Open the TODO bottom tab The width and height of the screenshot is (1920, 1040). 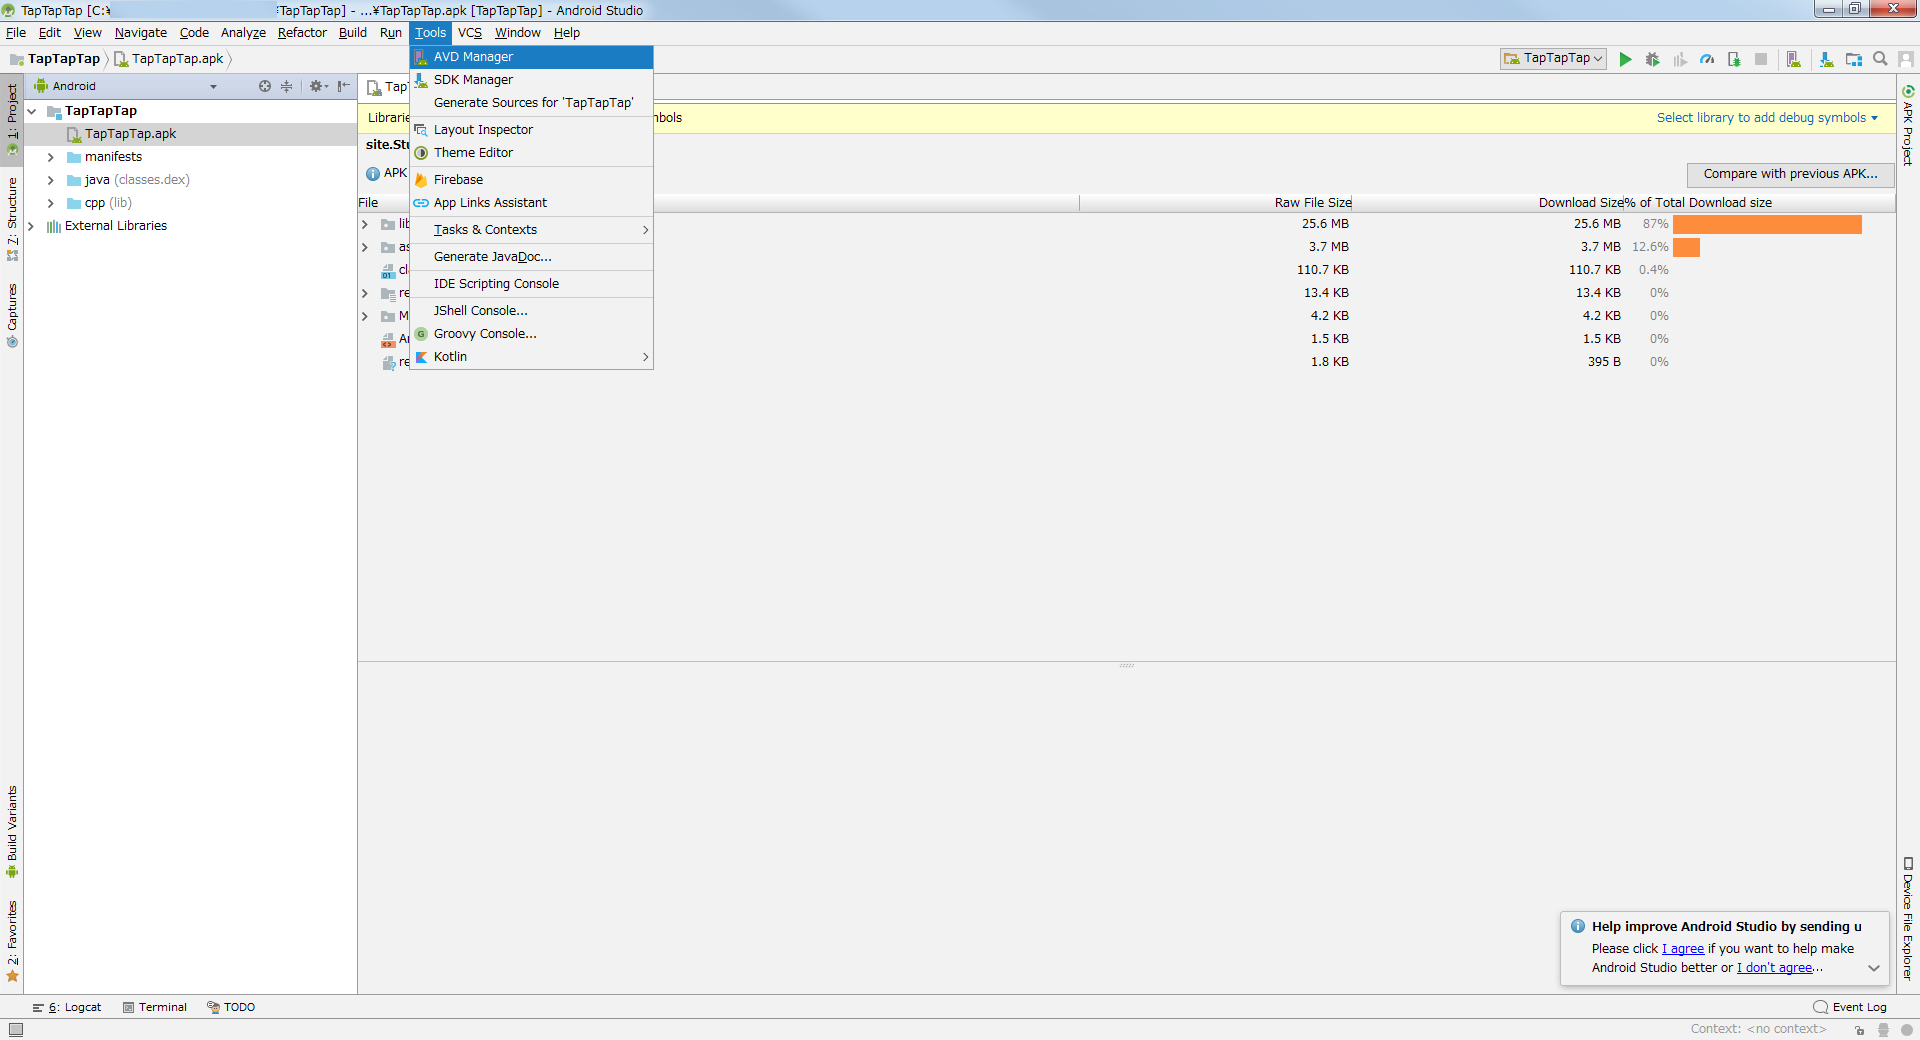point(231,1007)
